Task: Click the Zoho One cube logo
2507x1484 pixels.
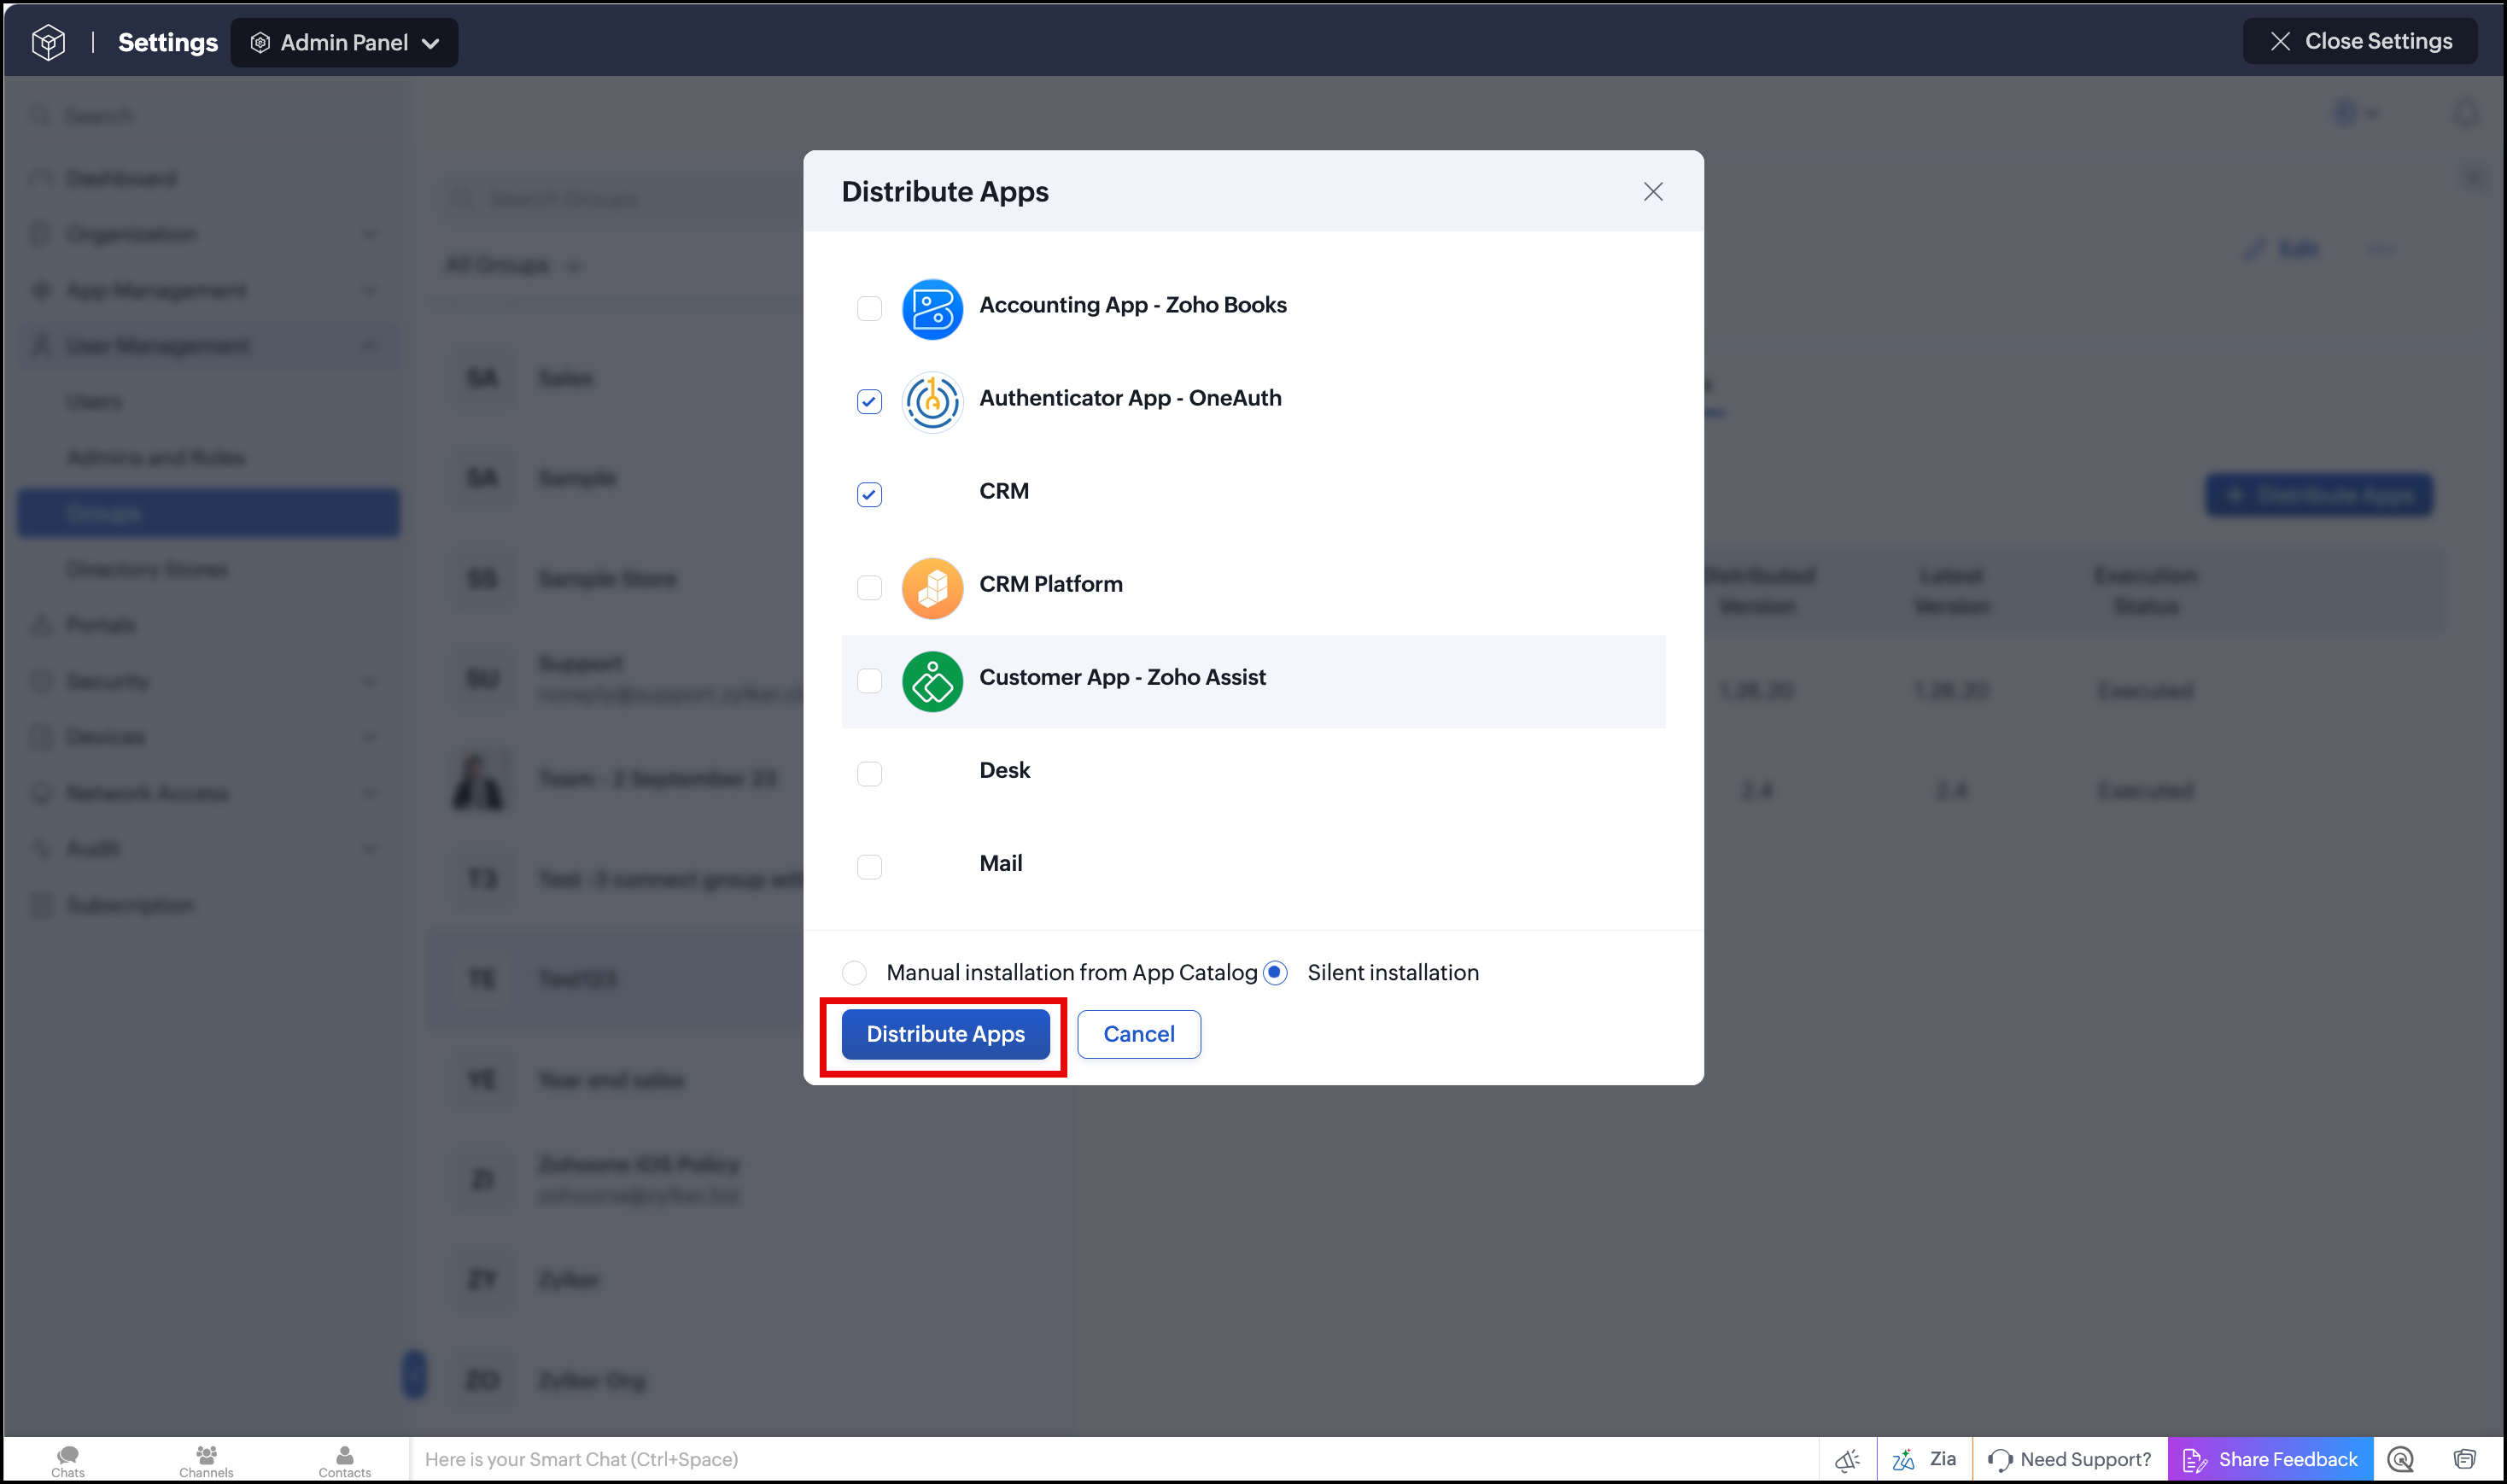Action: (48, 42)
